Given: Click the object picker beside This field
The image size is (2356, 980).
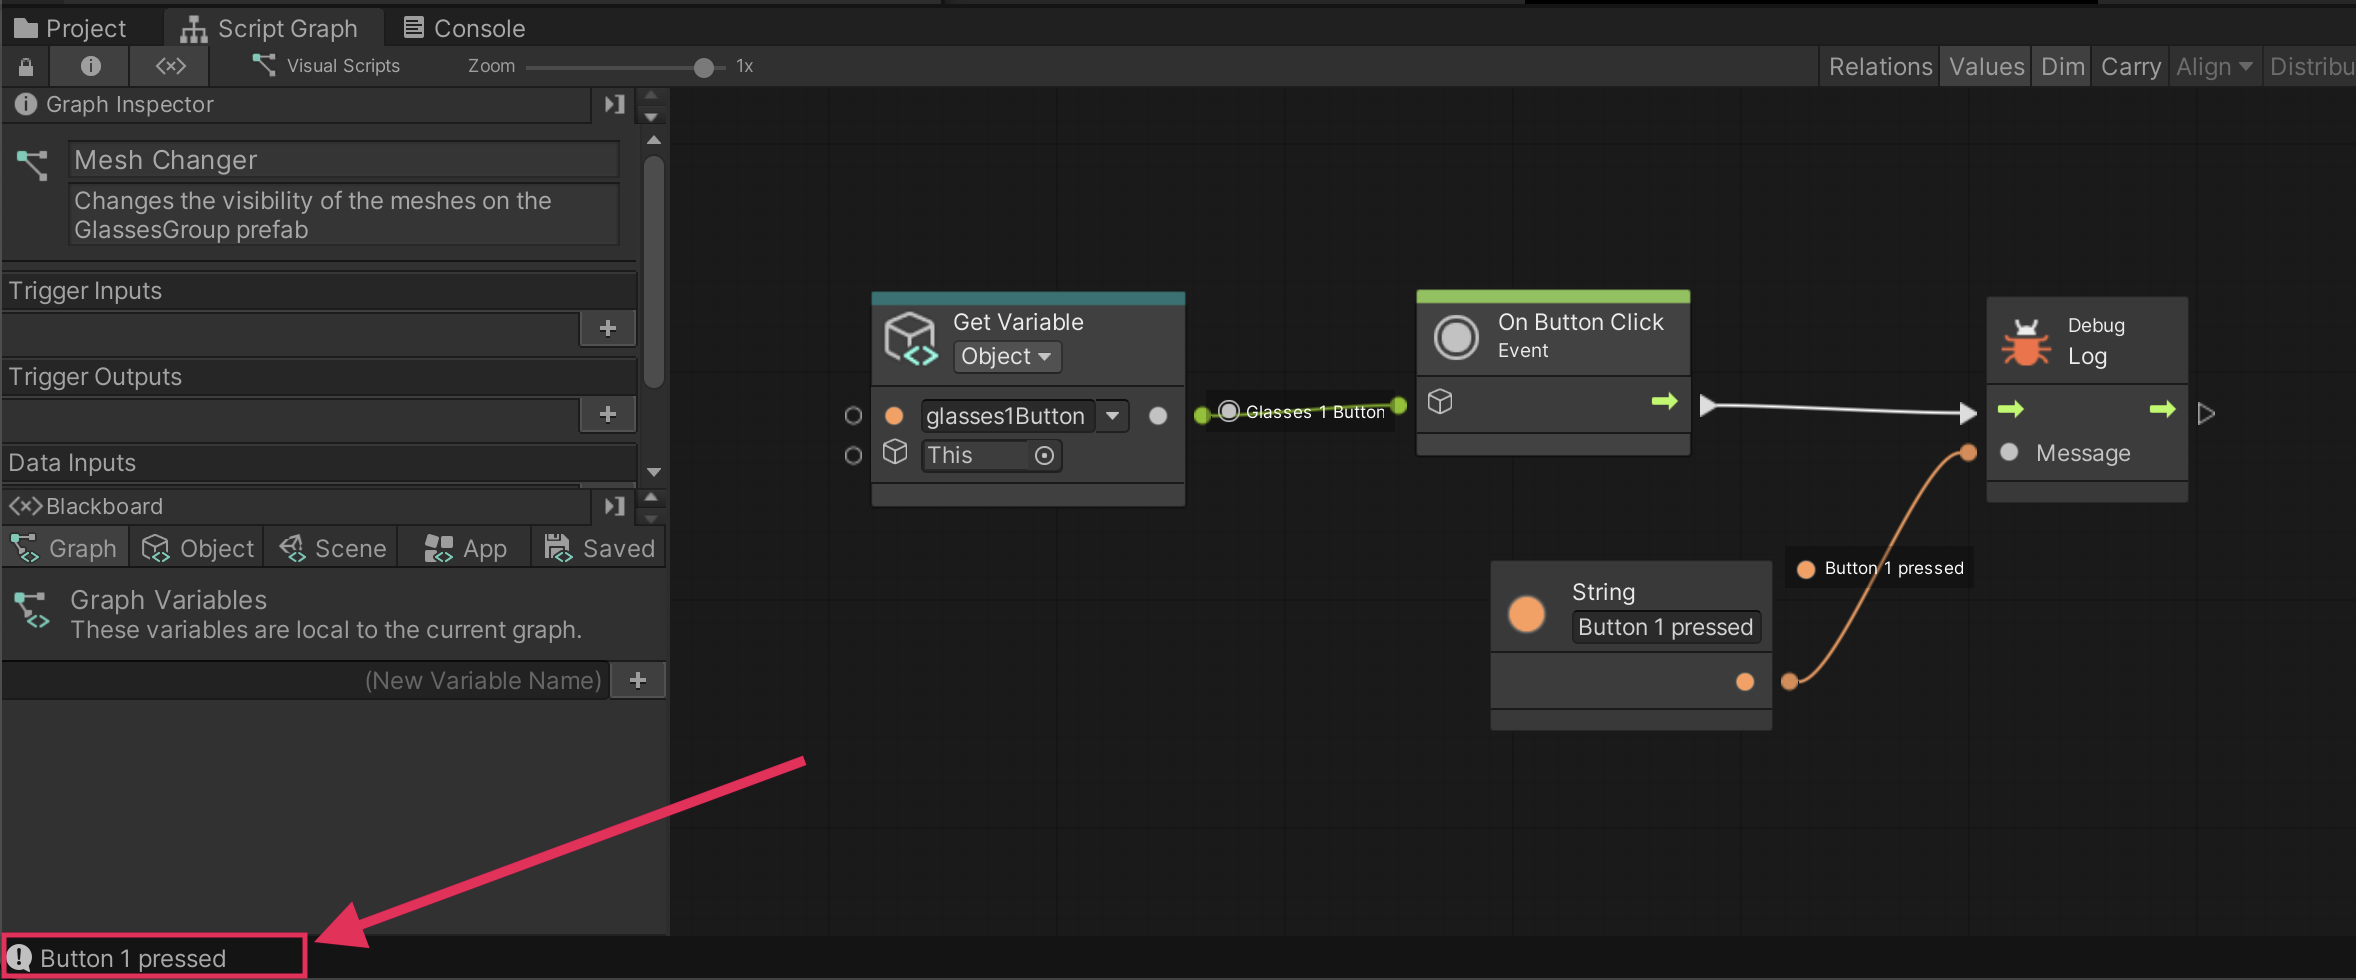Looking at the screenshot, I should coord(1044,456).
